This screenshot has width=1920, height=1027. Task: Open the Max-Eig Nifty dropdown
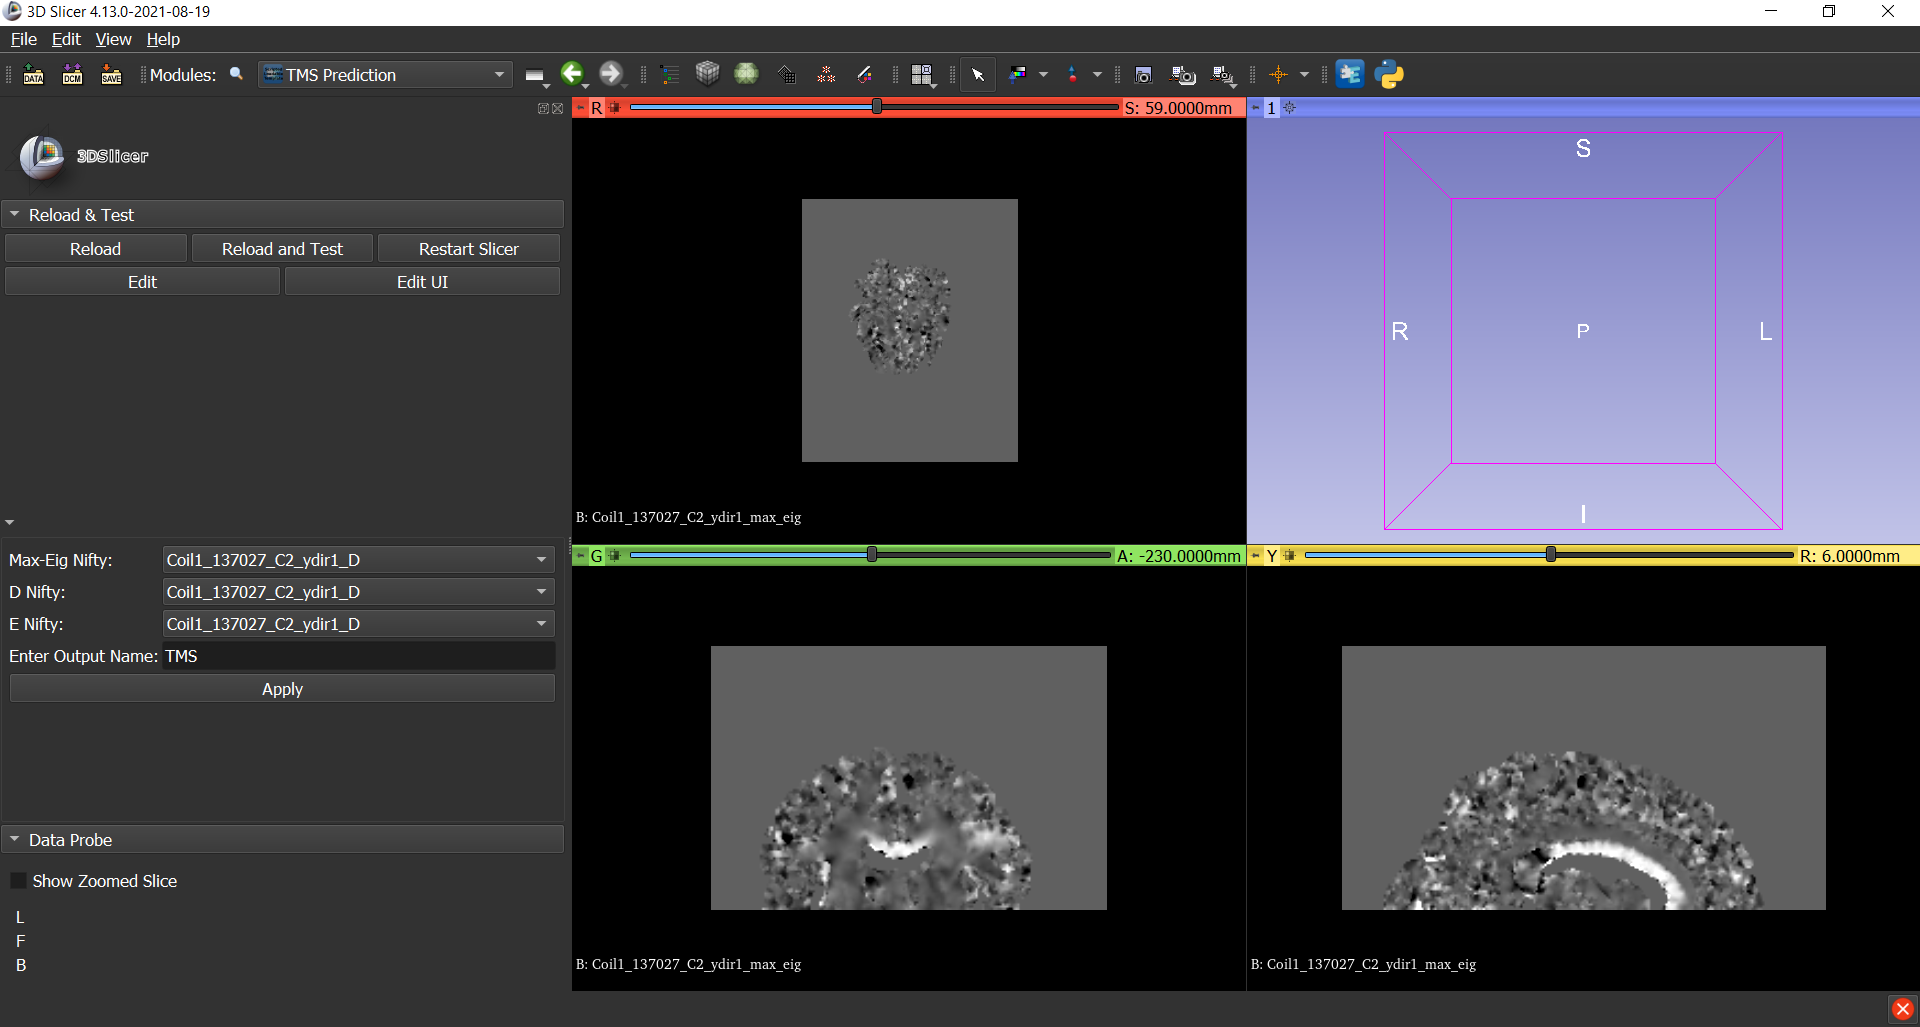[358, 560]
